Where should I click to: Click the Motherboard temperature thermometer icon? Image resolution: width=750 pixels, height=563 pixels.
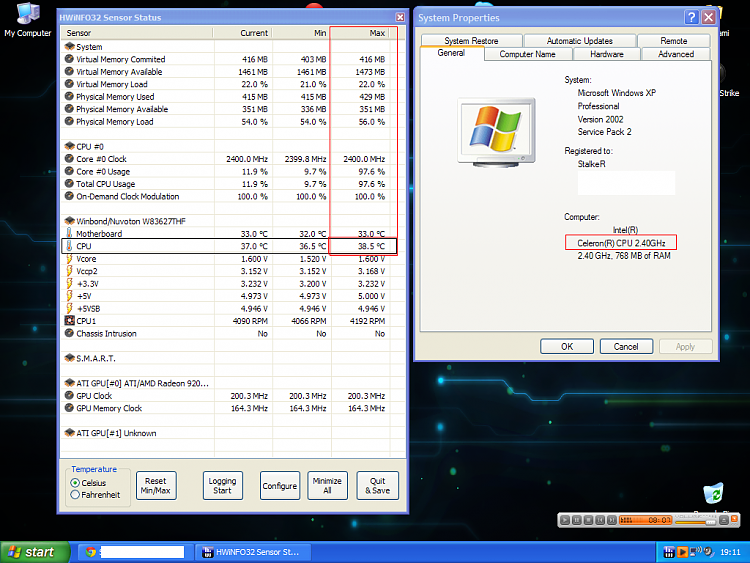pyautogui.click(x=69, y=233)
